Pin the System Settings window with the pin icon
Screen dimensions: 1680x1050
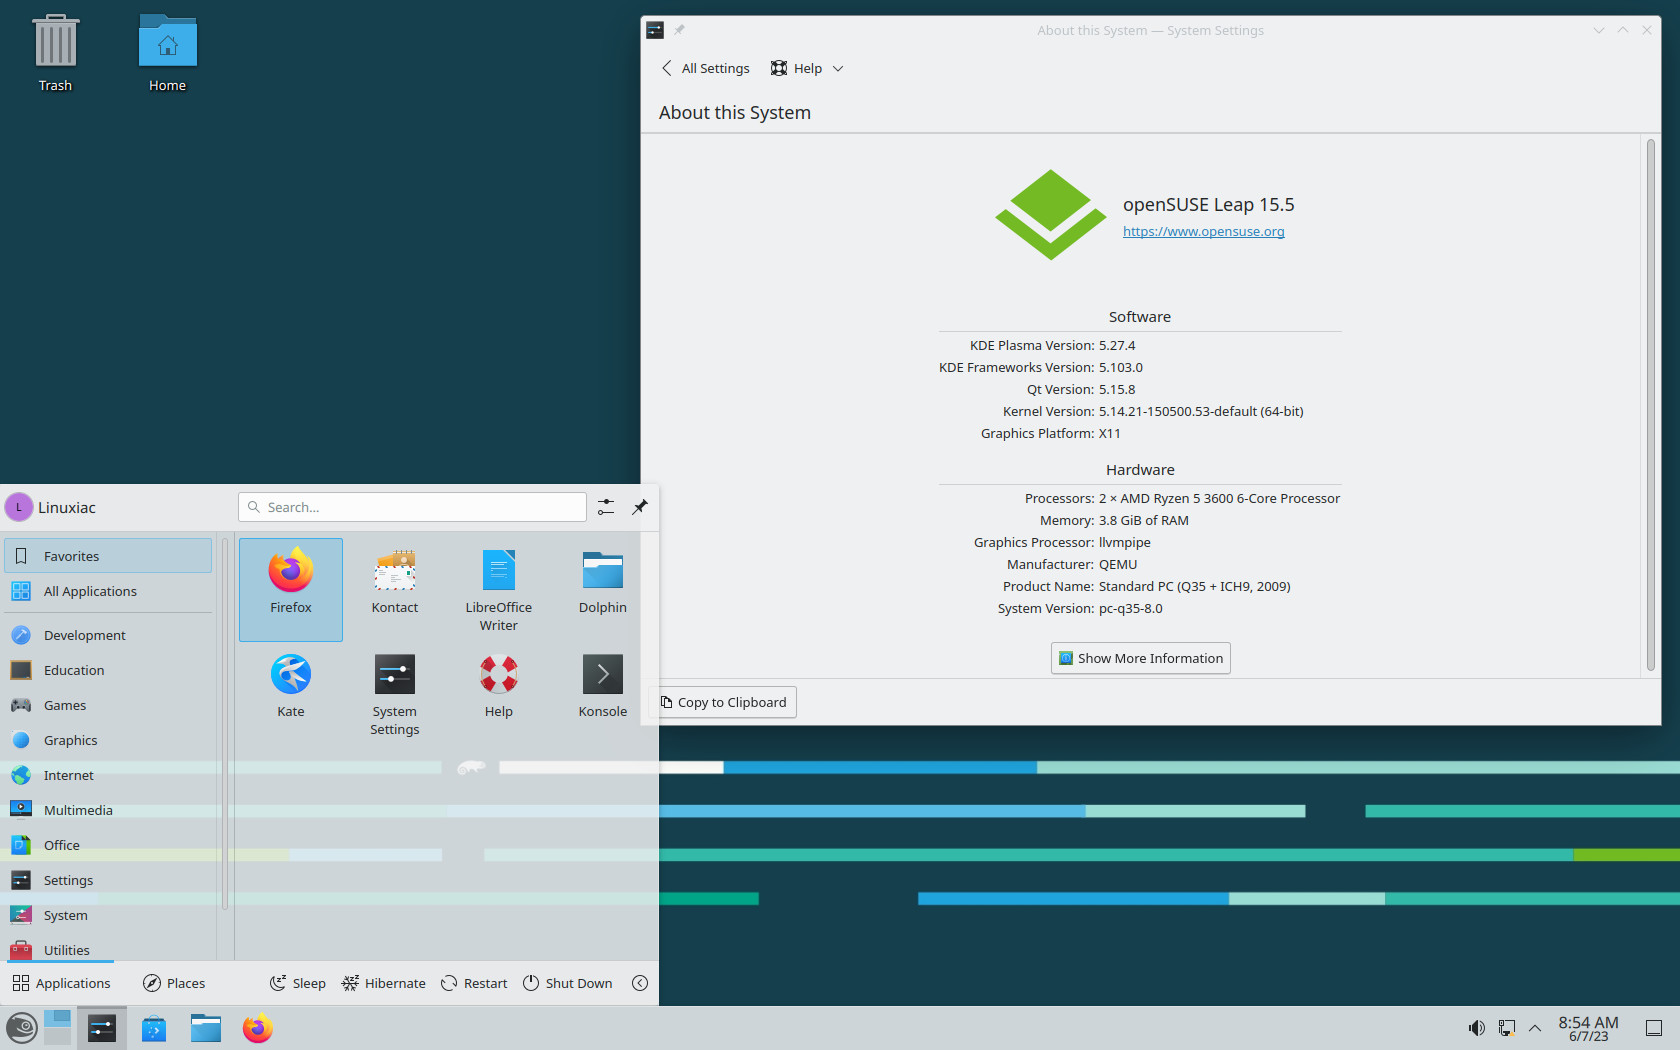pyautogui.click(x=679, y=30)
